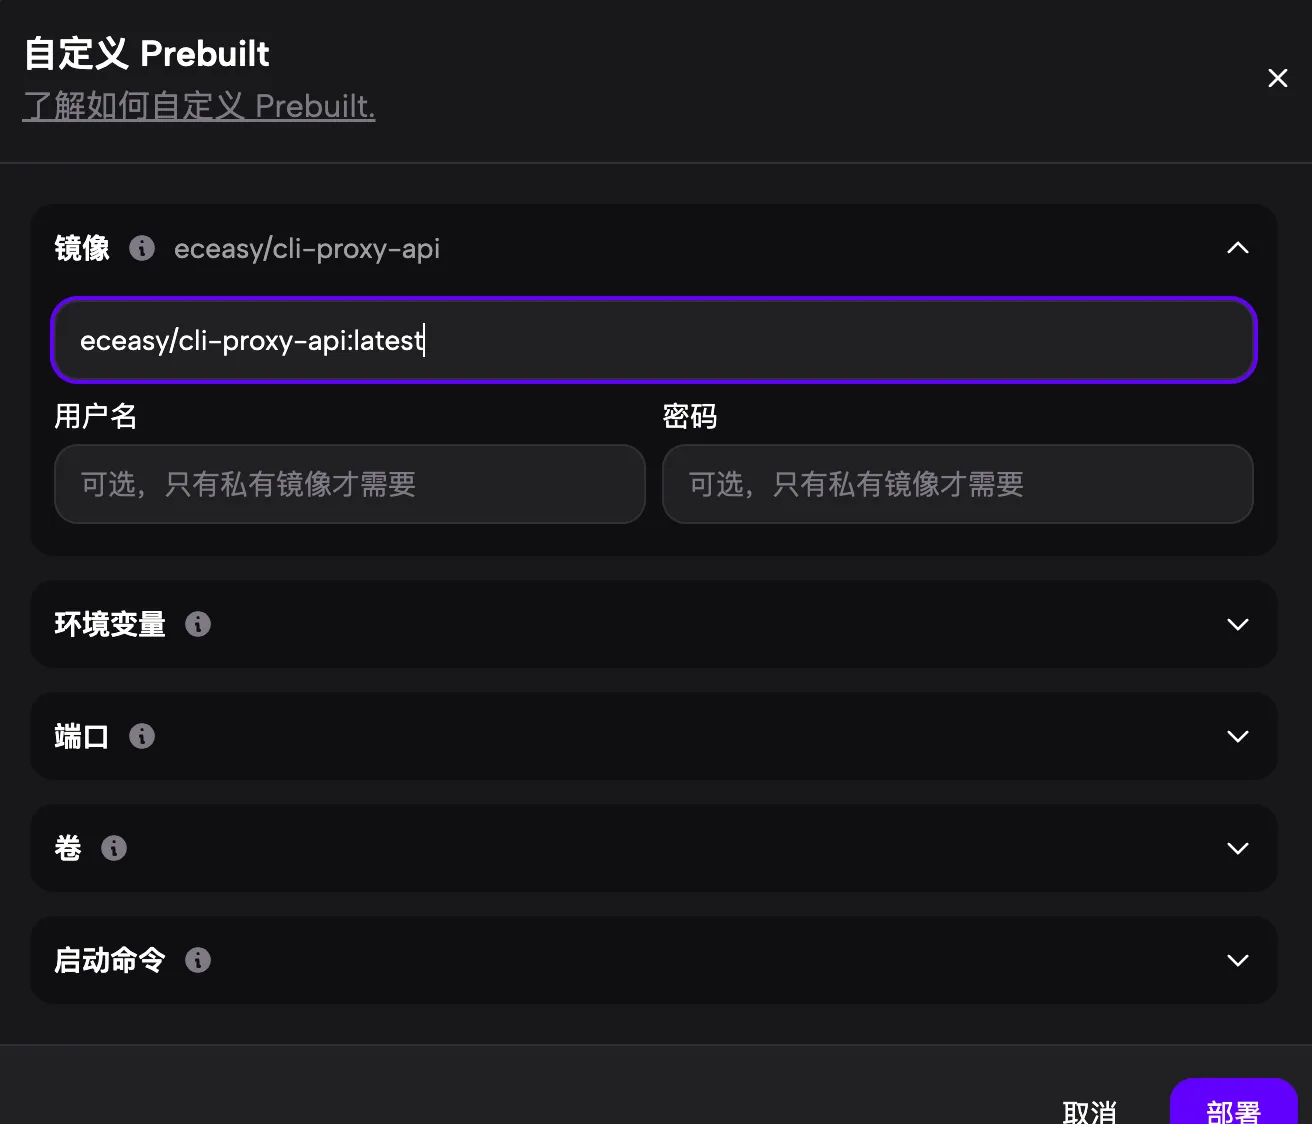The image size is (1312, 1124).
Task: Collapse the 镜像 section using its chevron
Action: [1237, 248]
